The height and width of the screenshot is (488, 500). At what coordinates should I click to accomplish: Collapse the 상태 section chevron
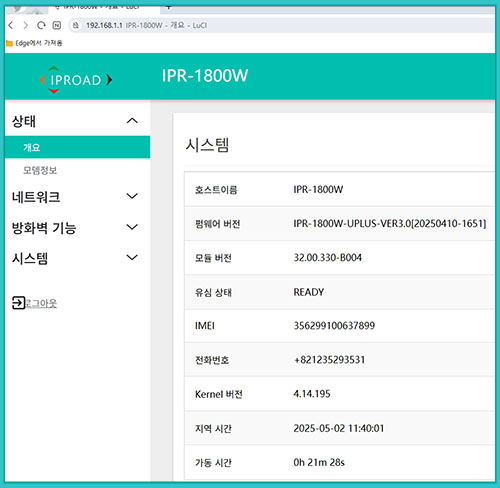tap(132, 121)
